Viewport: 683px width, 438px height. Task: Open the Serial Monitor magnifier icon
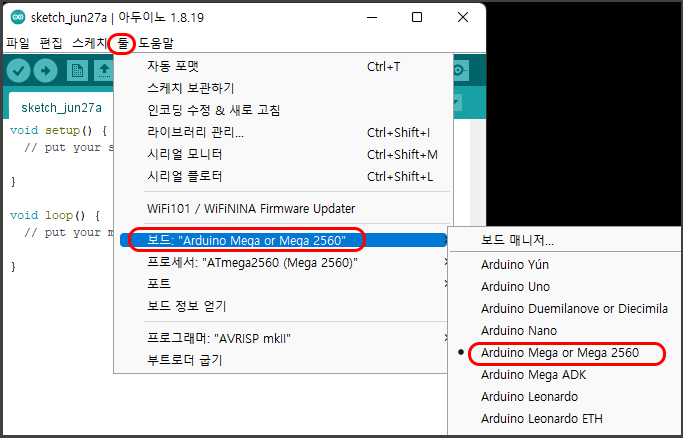459,70
